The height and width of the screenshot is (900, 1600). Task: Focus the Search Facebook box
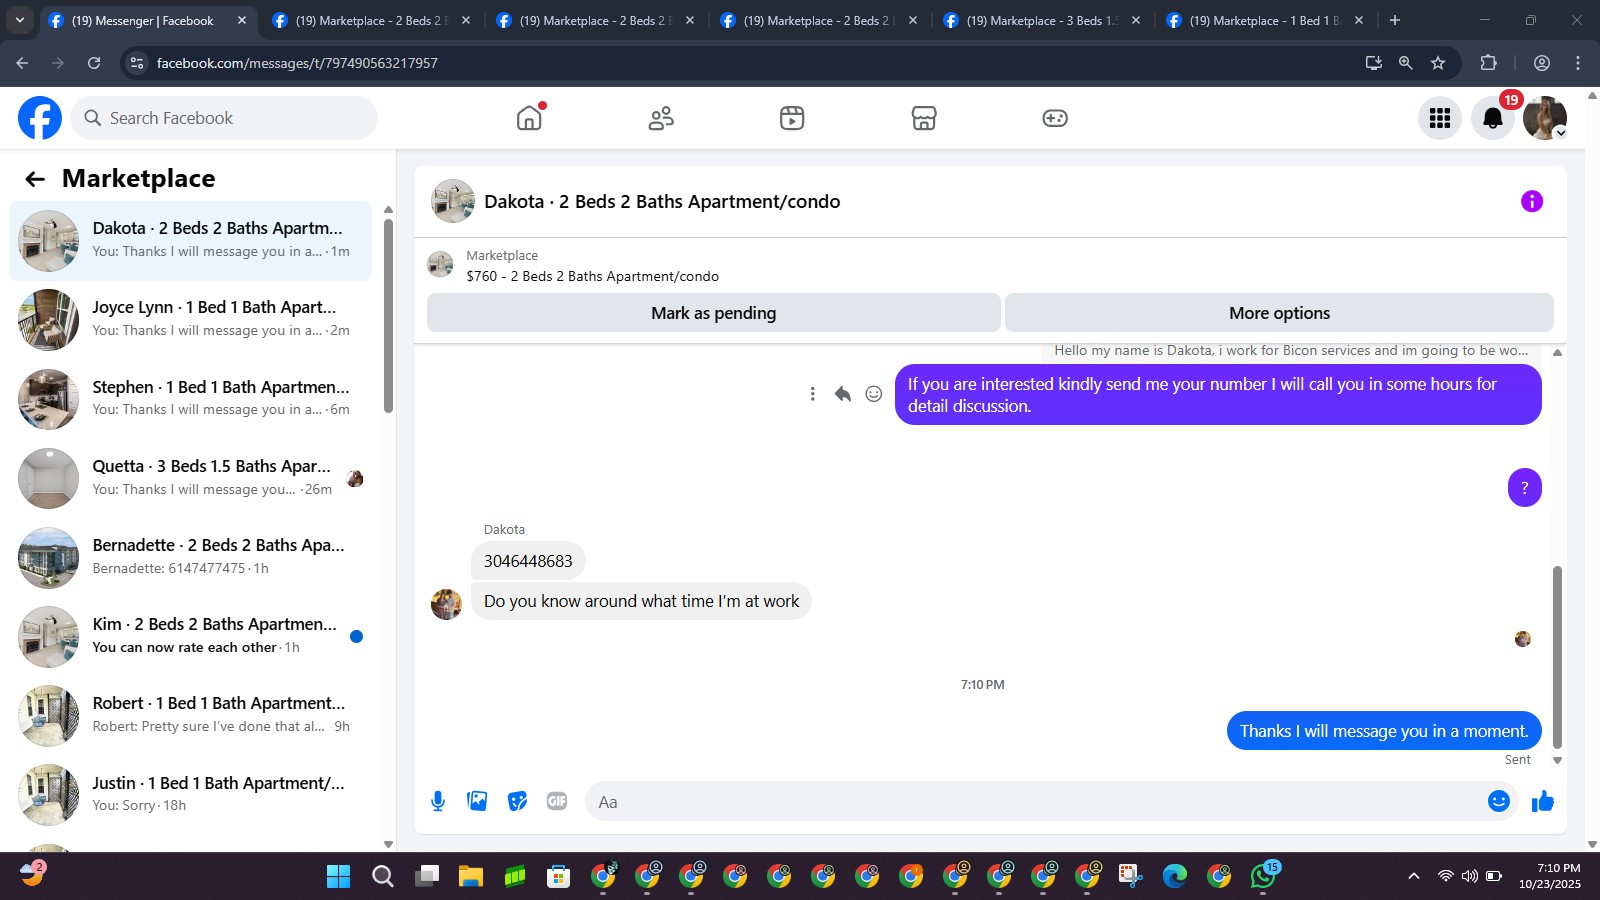pyautogui.click(x=224, y=118)
